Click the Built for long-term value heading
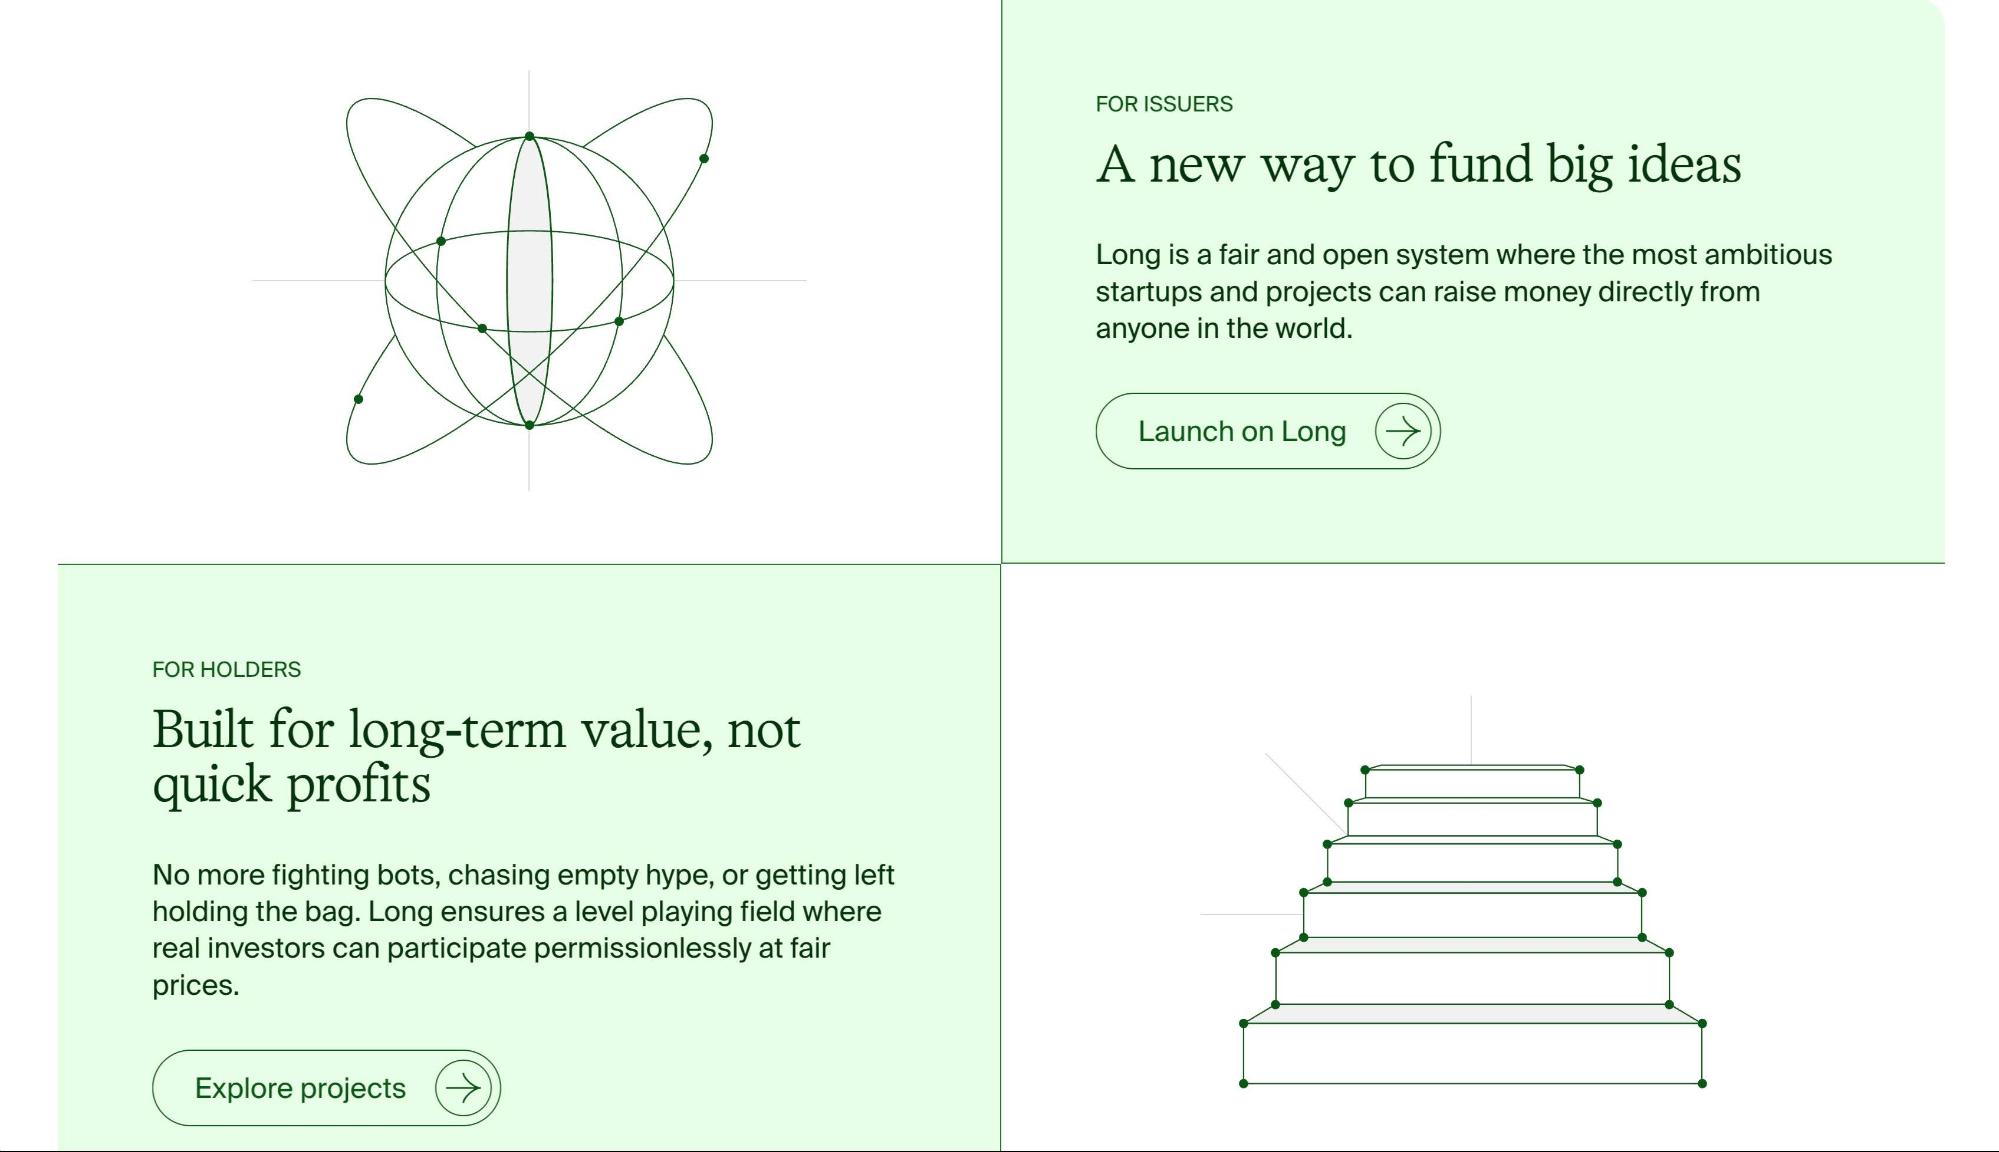The height and width of the screenshot is (1152, 1999). 476,756
